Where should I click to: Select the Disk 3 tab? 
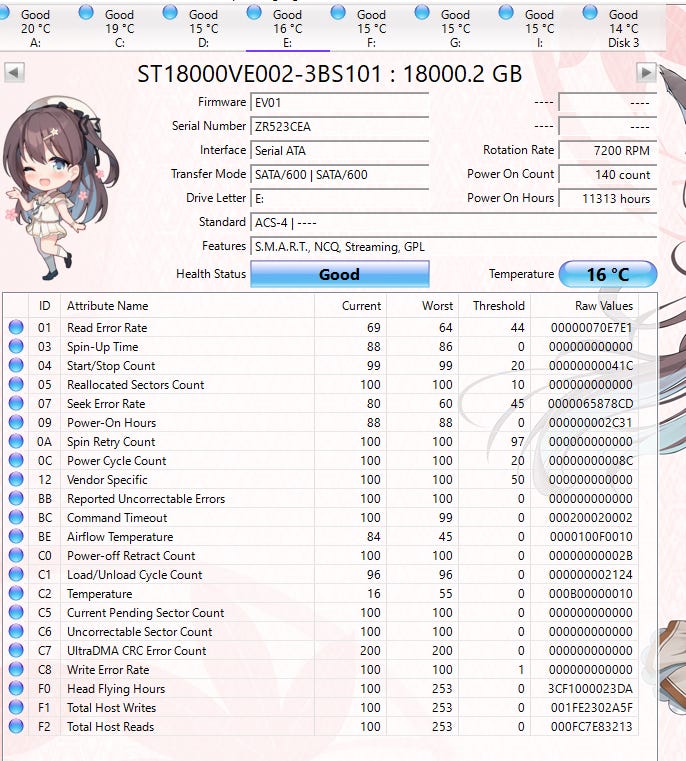(623, 27)
